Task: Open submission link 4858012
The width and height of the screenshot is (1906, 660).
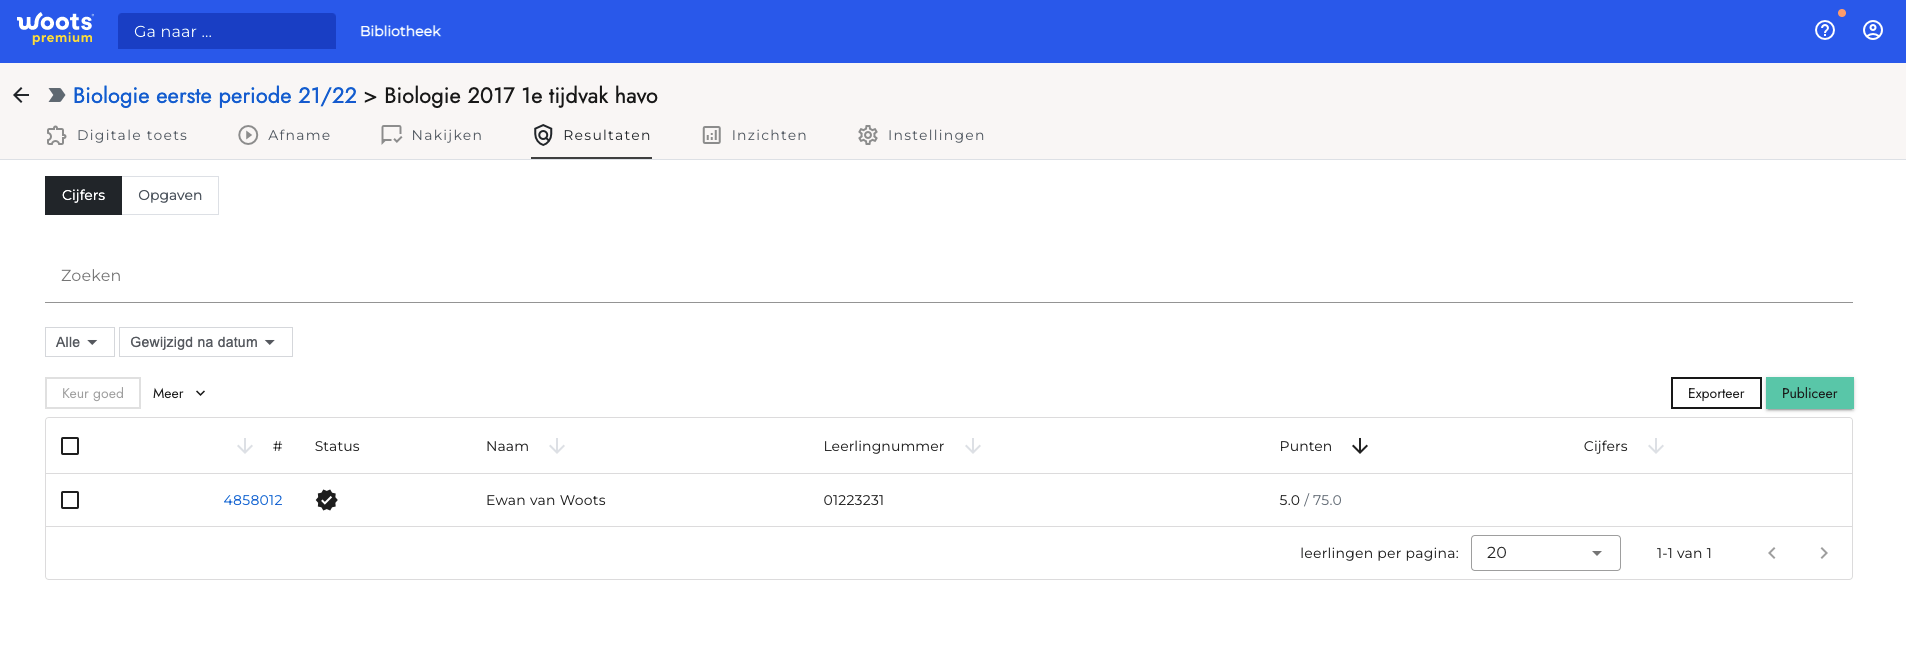Action: pyautogui.click(x=253, y=500)
